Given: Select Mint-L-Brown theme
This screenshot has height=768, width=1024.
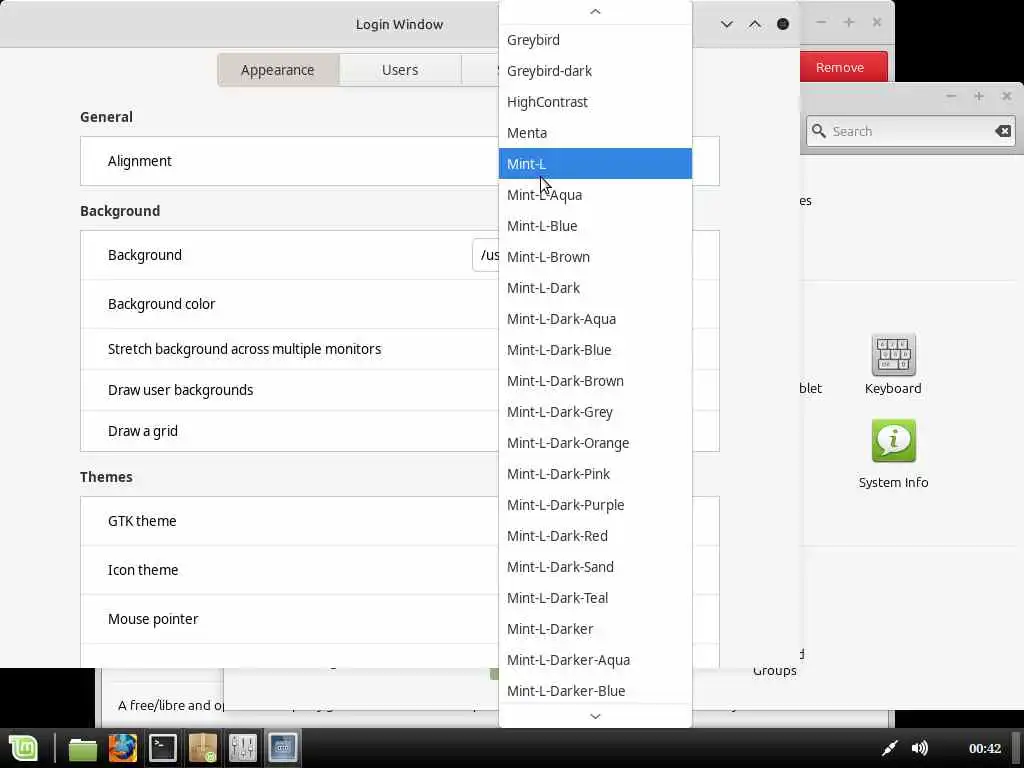Looking at the screenshot, I should (x=595, y=257).
